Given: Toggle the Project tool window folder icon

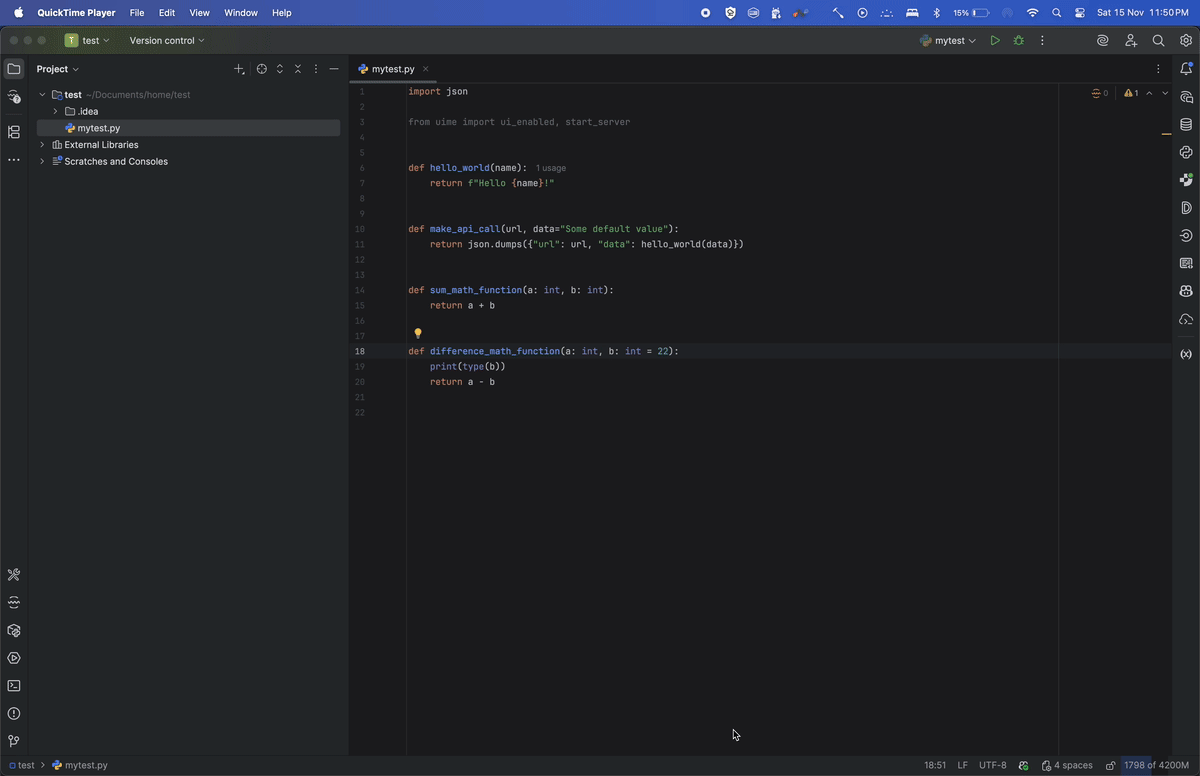Looking at the screenshot, I should pos(14,69).
